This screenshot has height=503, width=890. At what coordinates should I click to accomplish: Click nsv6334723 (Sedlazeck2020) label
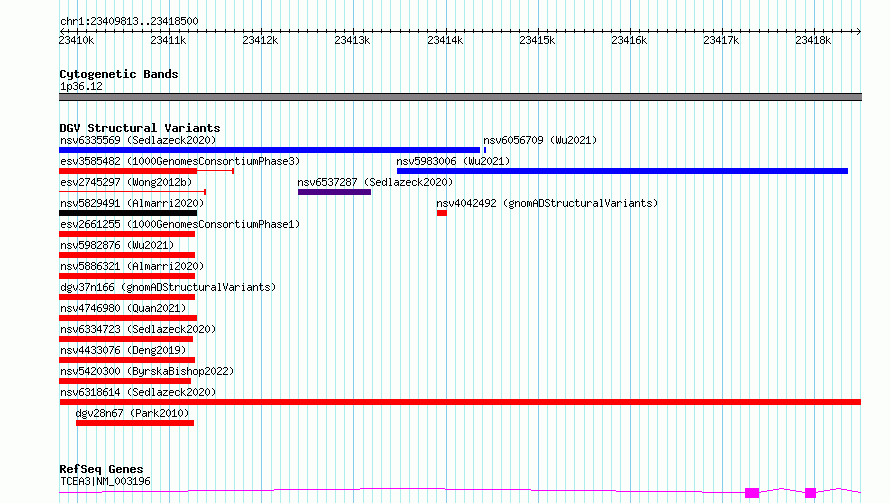click(138, 329)
